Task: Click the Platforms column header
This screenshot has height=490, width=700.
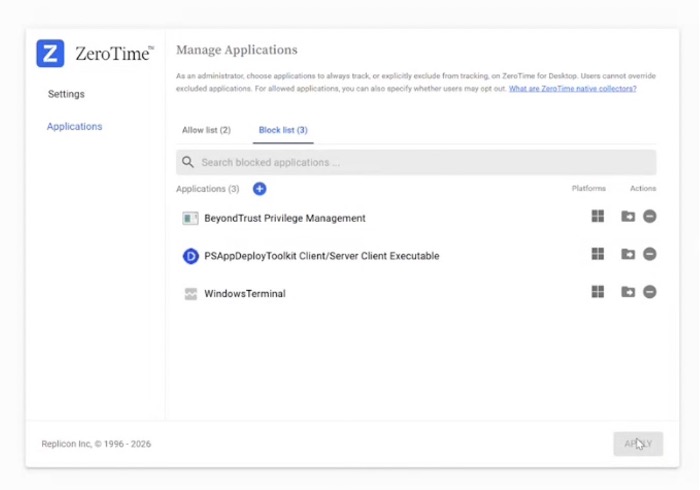Action: point(588,188)
